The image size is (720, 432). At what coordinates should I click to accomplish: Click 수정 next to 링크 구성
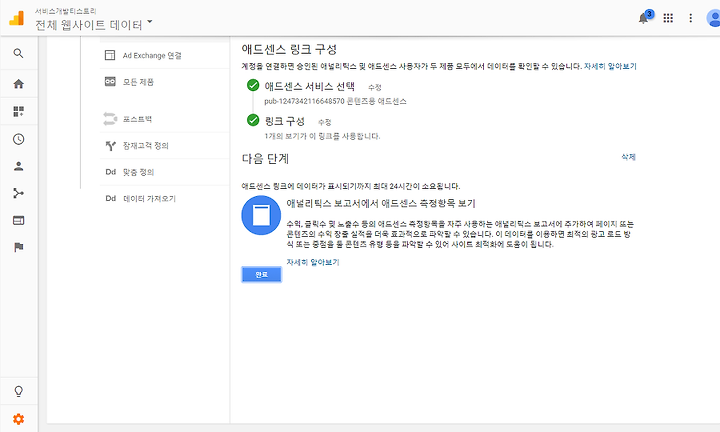pos(325,122)
